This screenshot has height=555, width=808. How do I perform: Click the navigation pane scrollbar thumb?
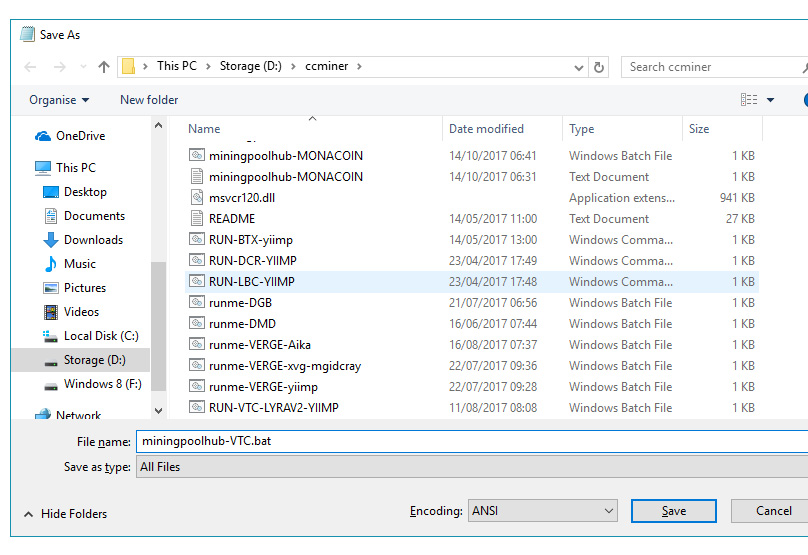pyautogui.click(x=158, y=326)
